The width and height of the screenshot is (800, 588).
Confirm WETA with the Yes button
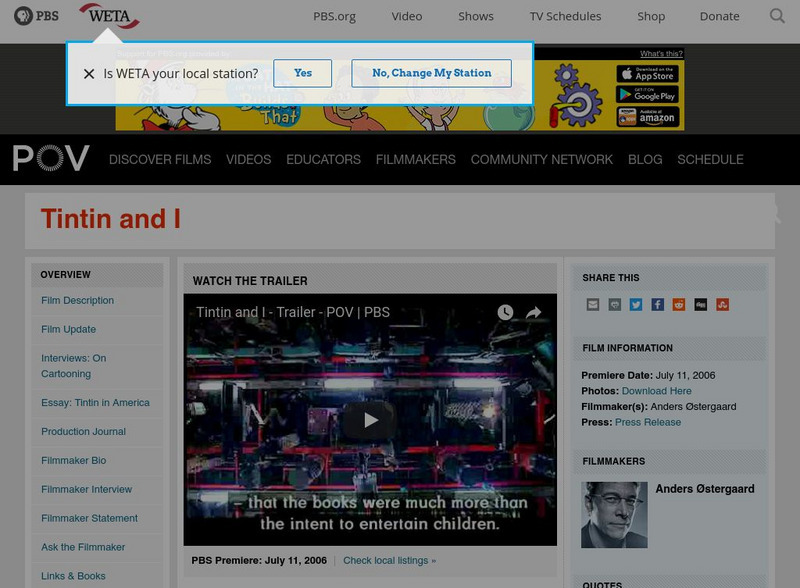(302, 73)
